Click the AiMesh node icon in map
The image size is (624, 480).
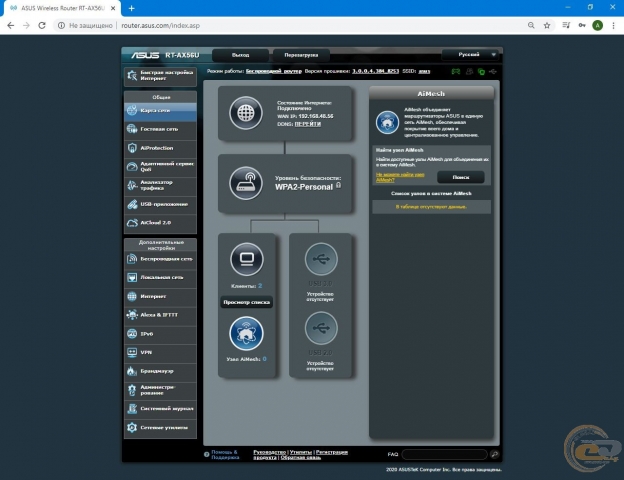pos(246,334)
